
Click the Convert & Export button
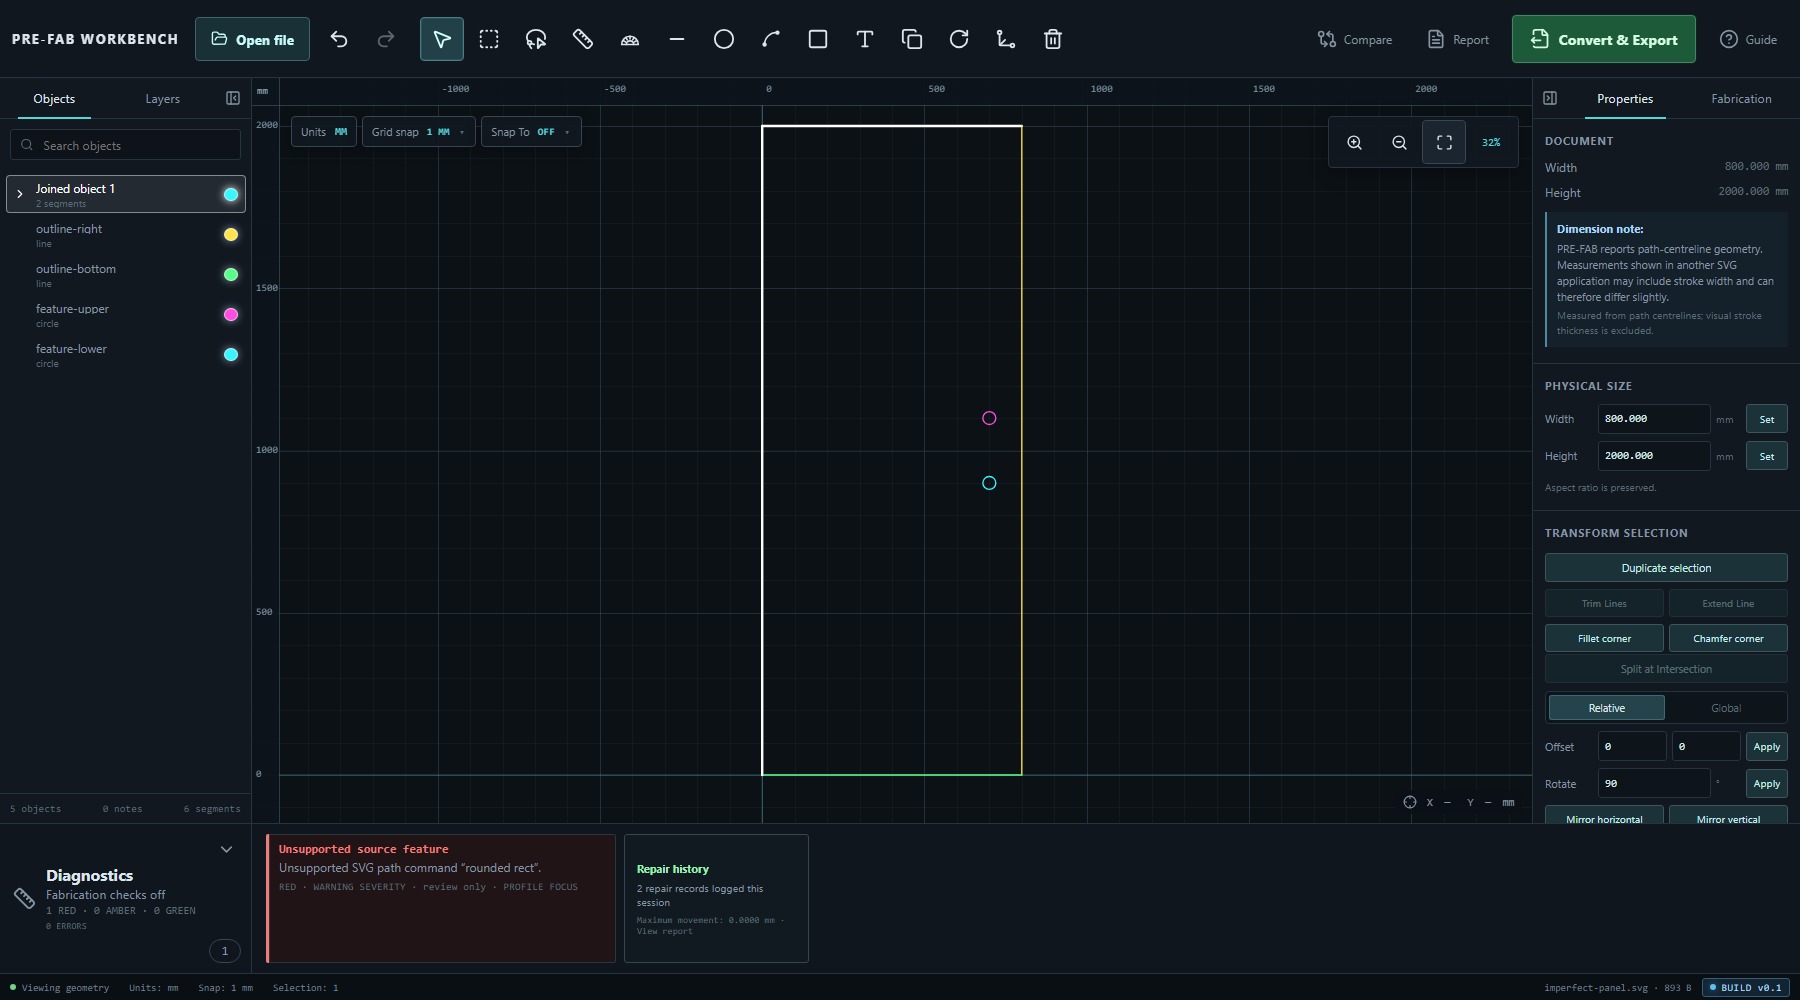coord(1604,39)
